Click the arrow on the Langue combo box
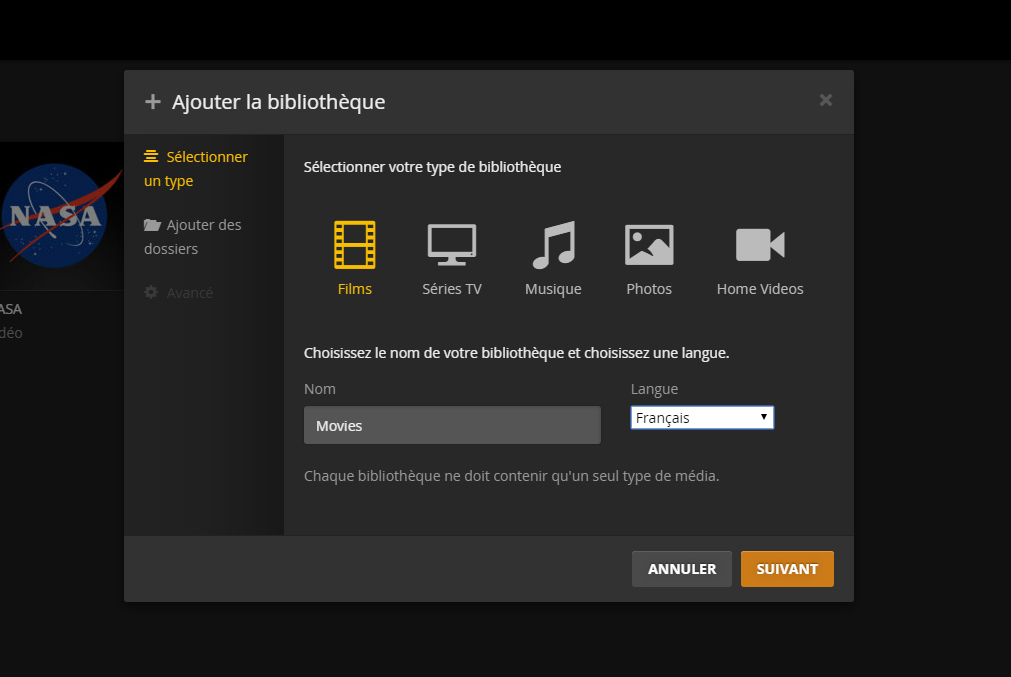The width and height of the screenshot is (1011, 677). (764, 417)
